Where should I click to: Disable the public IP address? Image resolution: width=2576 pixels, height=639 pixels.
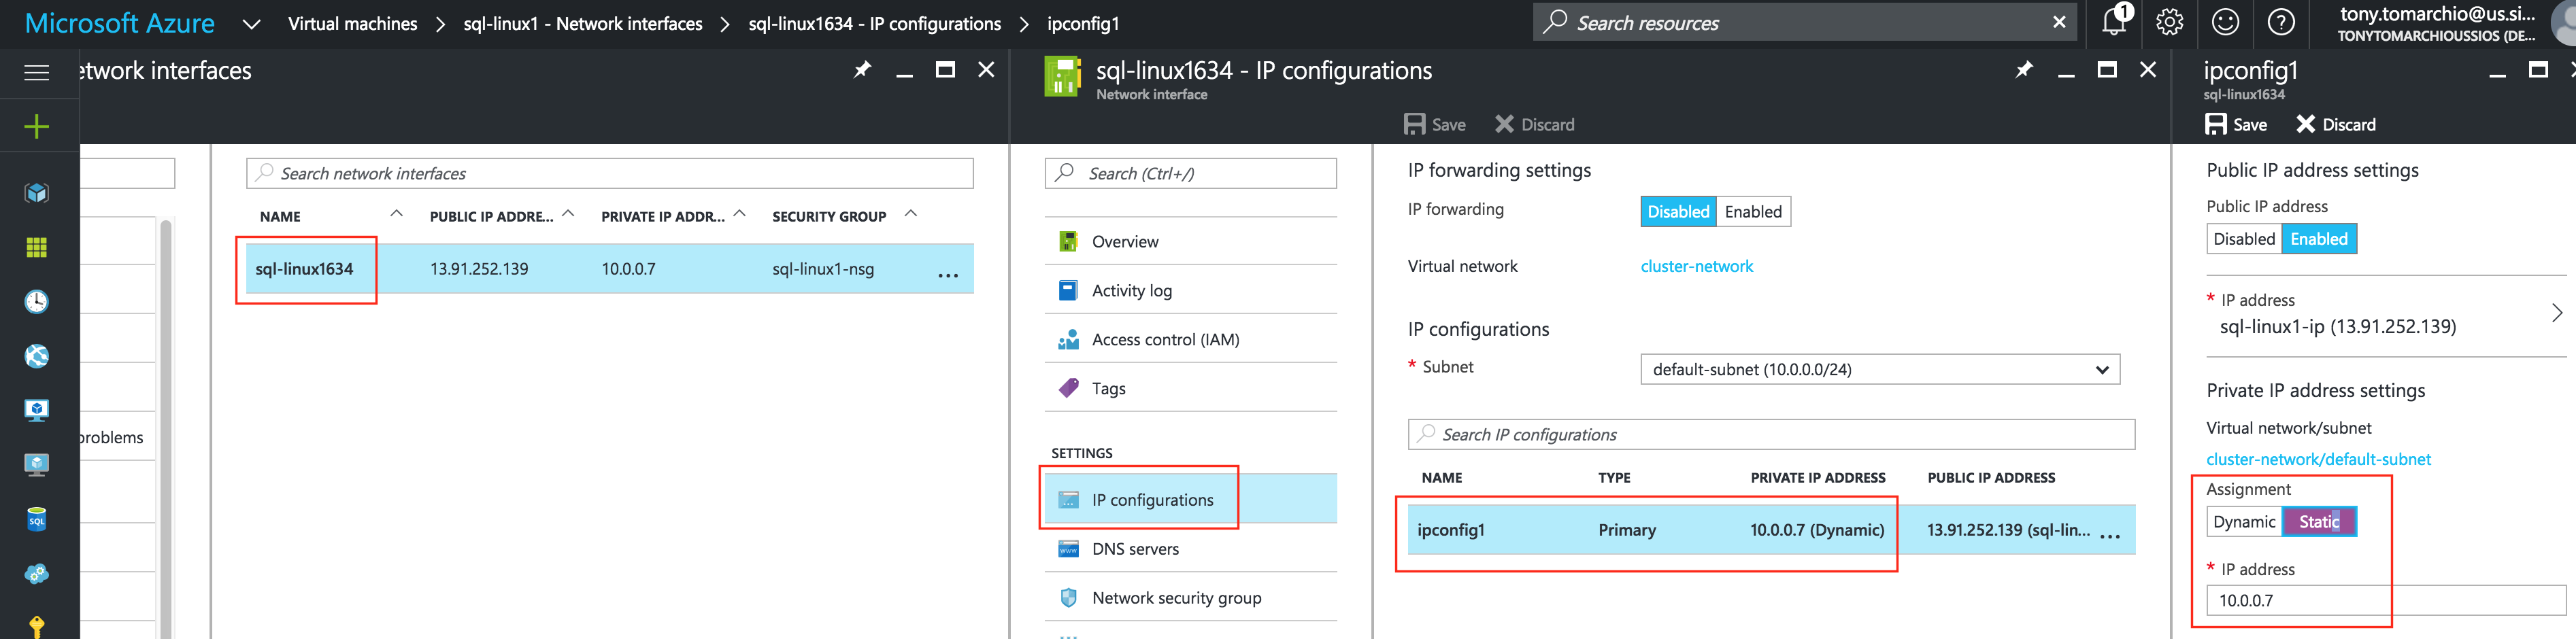pyautogui.click(x=2244, y=238)
